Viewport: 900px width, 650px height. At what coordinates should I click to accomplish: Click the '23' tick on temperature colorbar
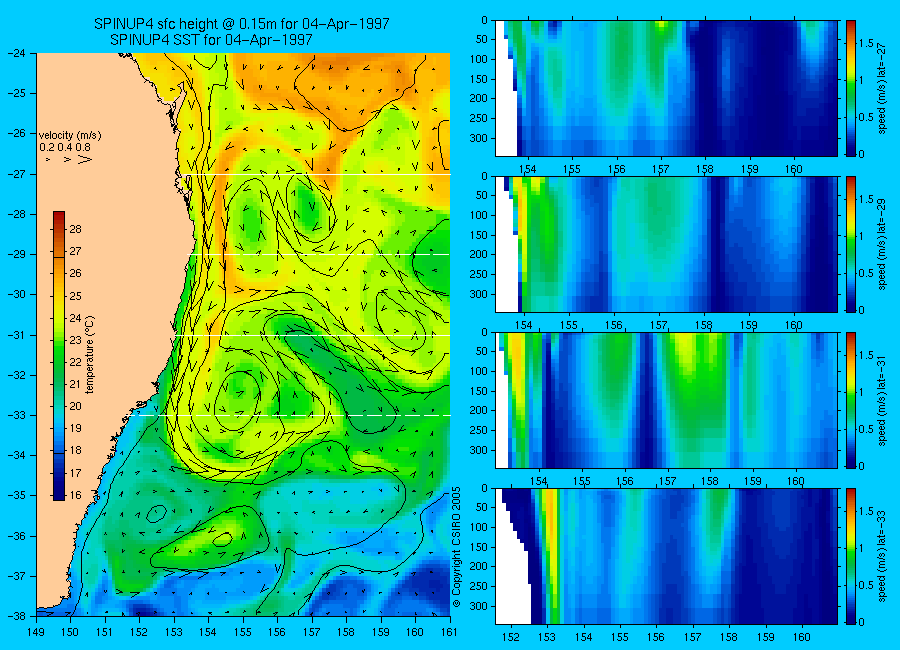[x=76, y=340]
